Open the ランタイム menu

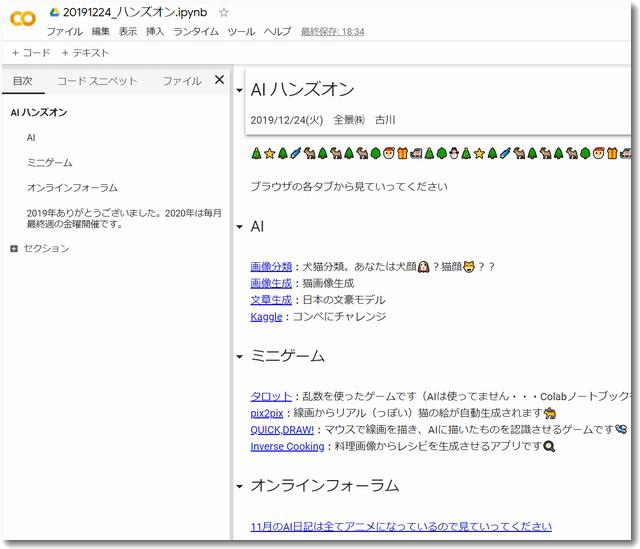(x=196, y=31)
